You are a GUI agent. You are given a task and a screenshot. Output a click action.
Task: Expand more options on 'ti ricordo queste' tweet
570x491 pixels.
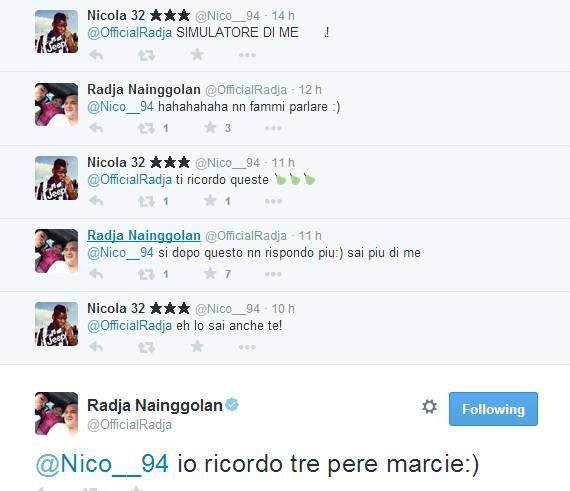tap(273, 201)
